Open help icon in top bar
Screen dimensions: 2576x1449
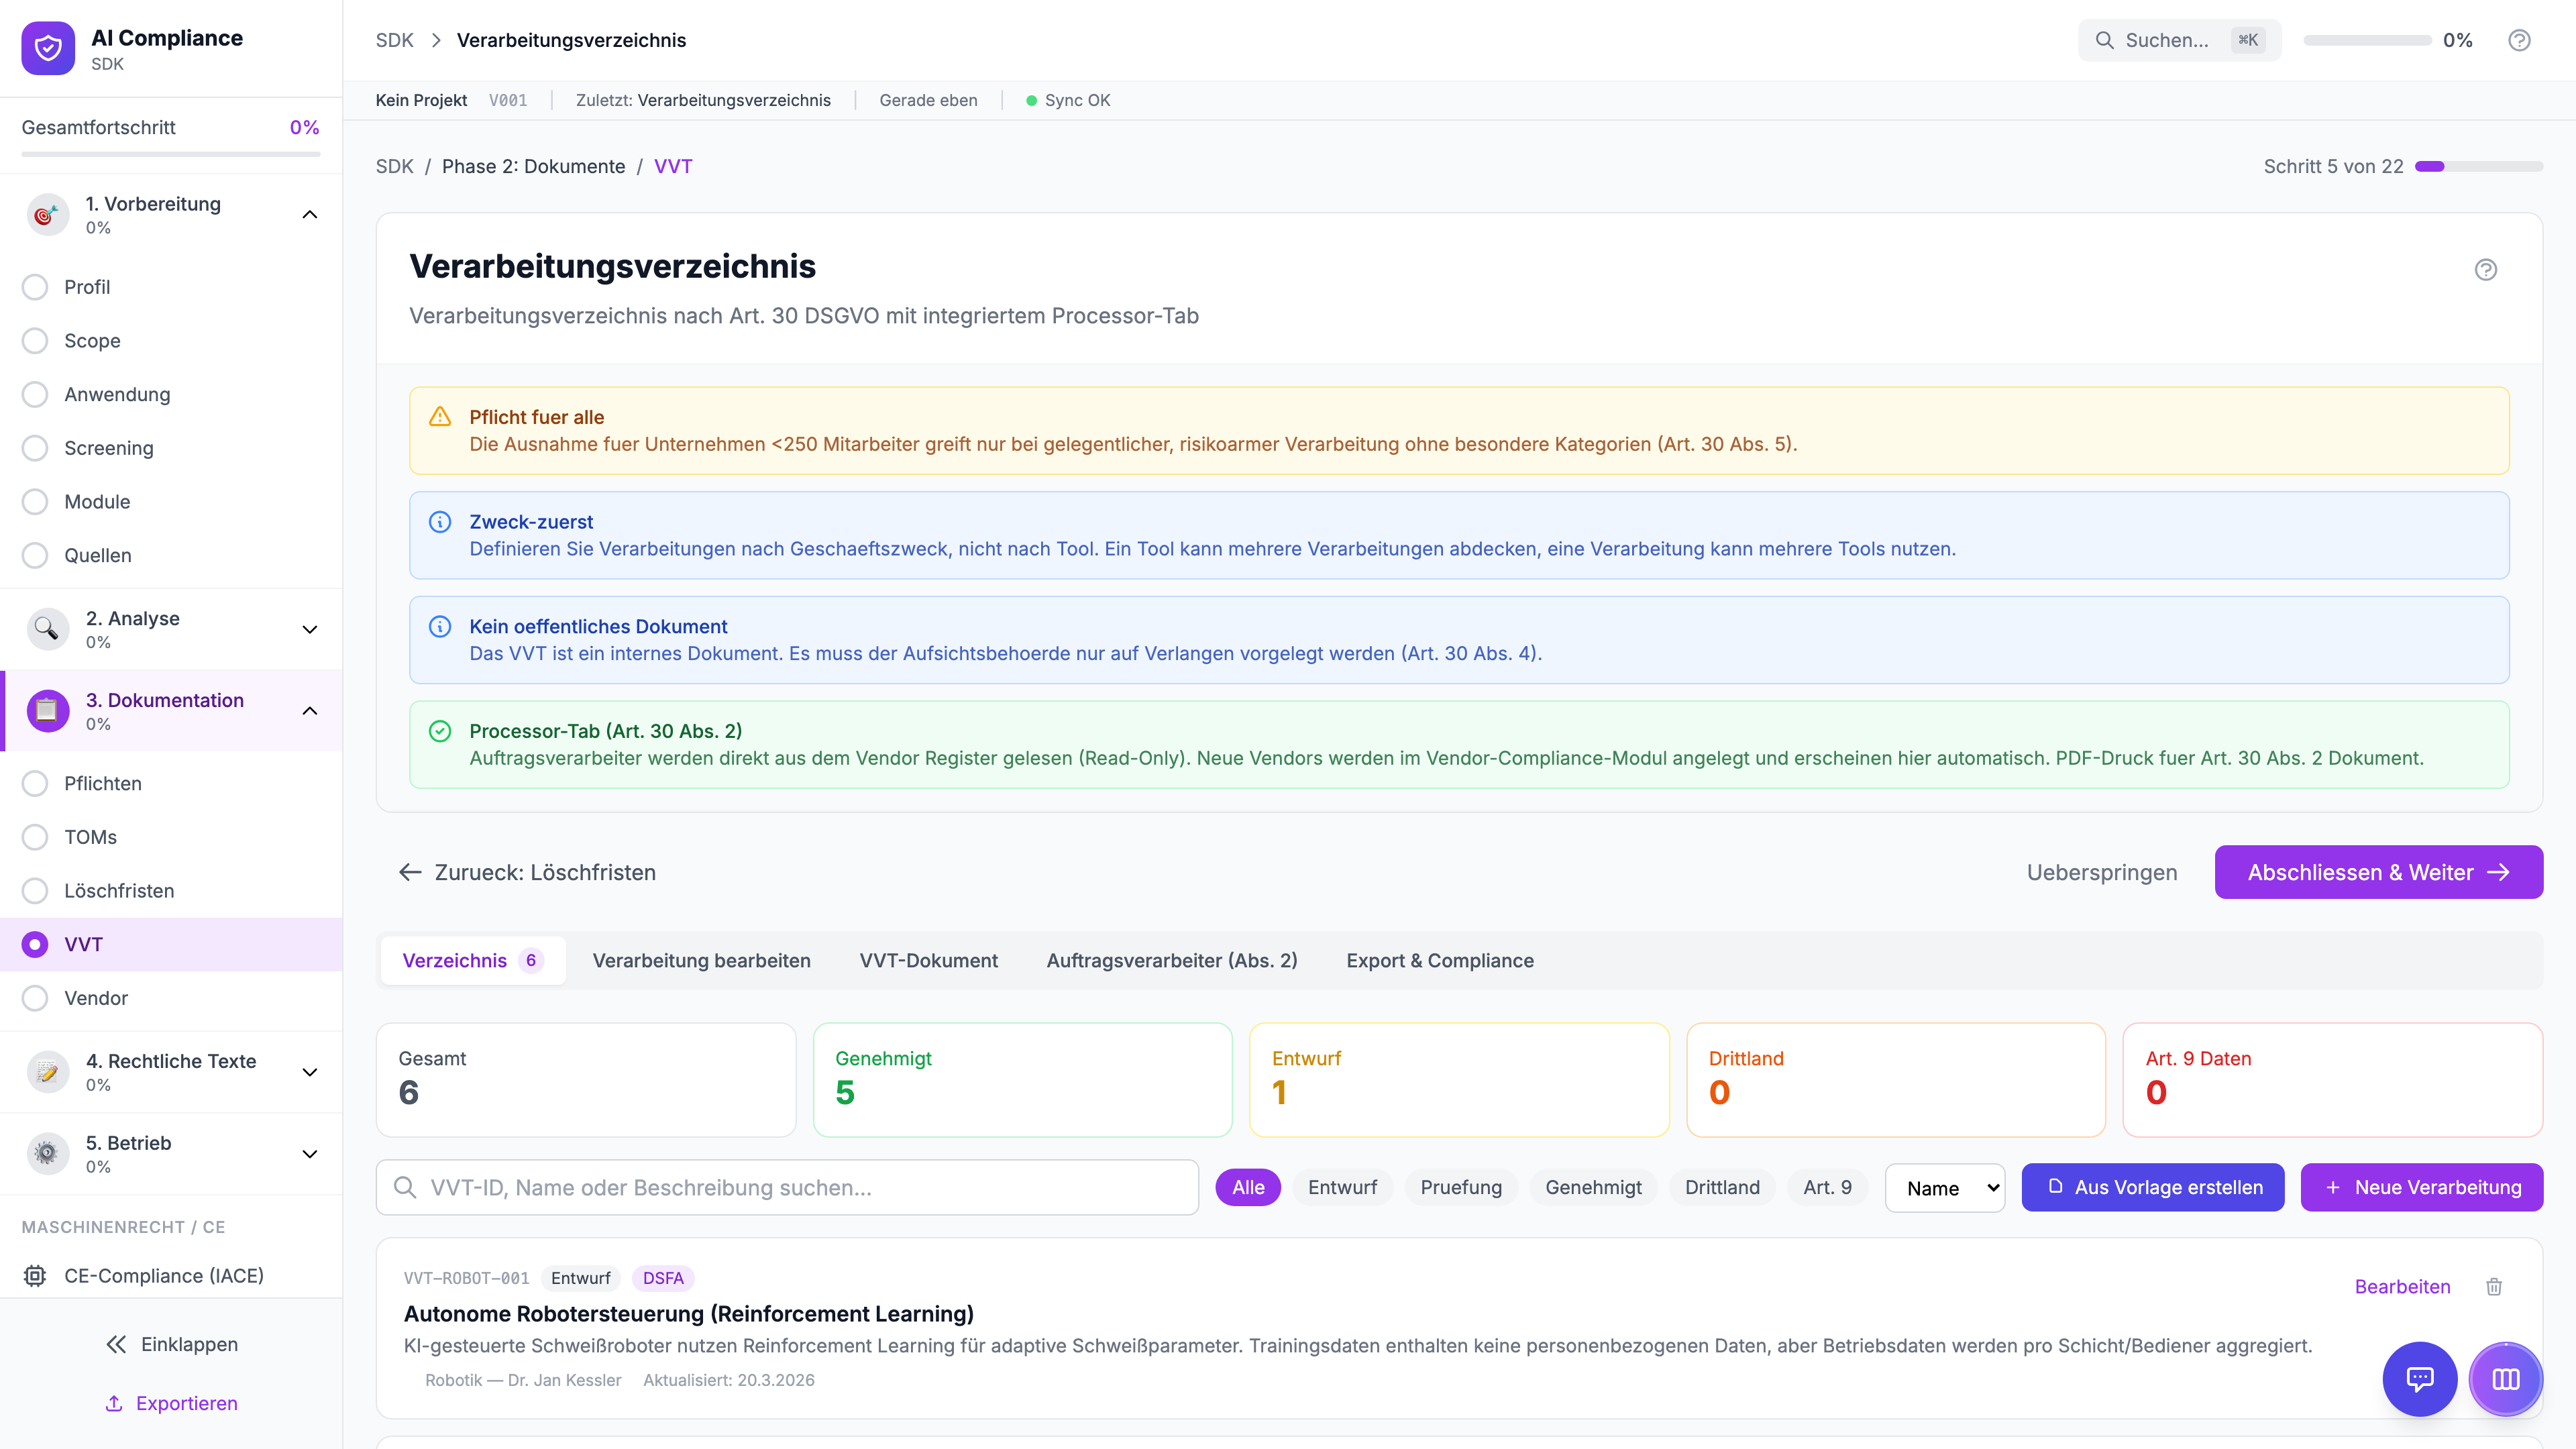tap(2519, 40)
